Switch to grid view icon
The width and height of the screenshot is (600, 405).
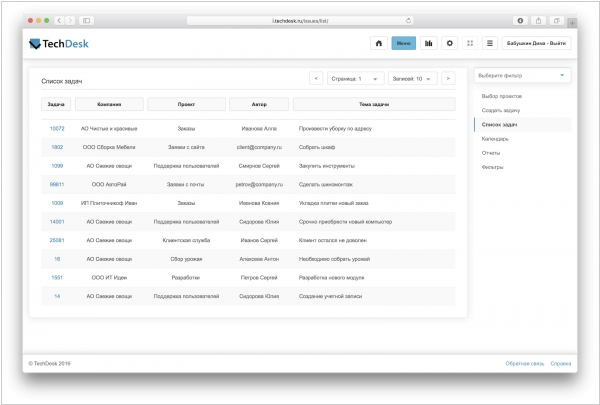point(470,44)
